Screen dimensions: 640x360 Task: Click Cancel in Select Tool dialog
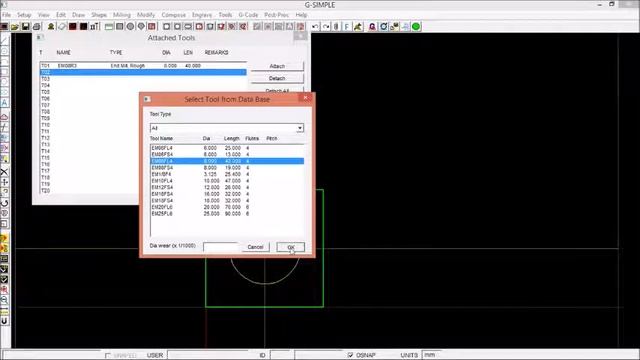coord(255,247)
